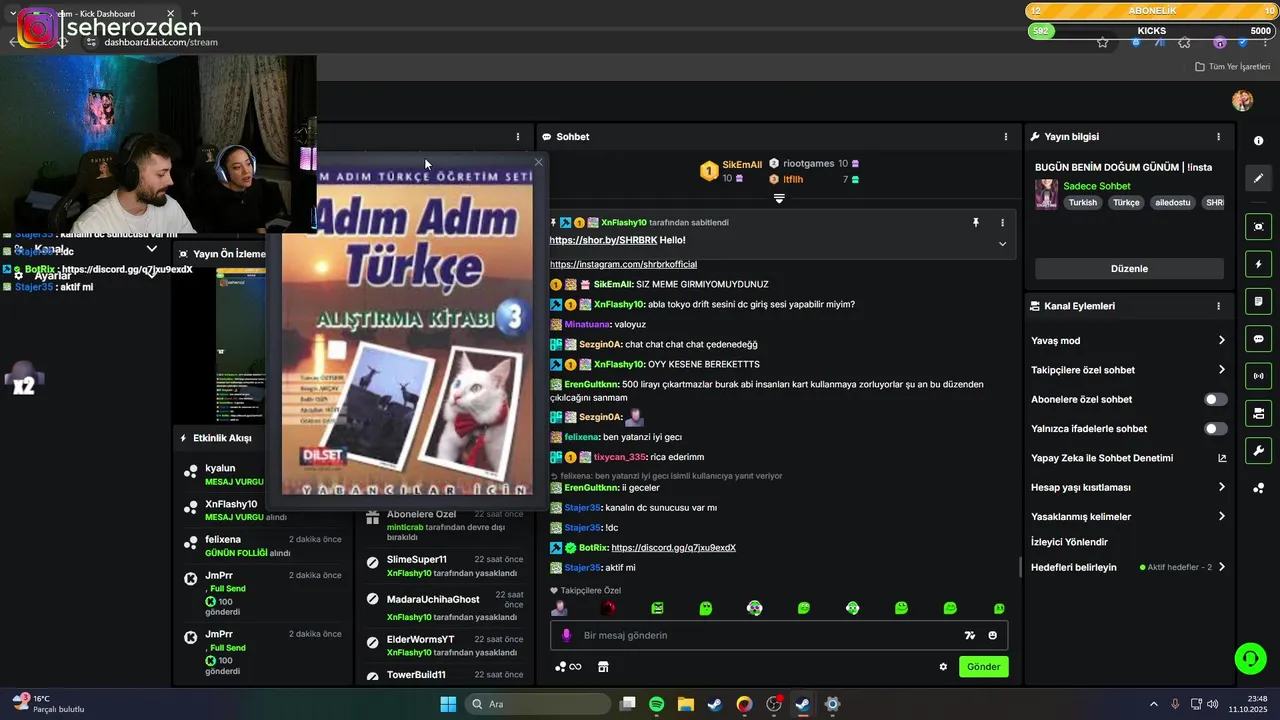Click the taskbar Ara search box
The image size is (1280, 720).
(539, 704)
